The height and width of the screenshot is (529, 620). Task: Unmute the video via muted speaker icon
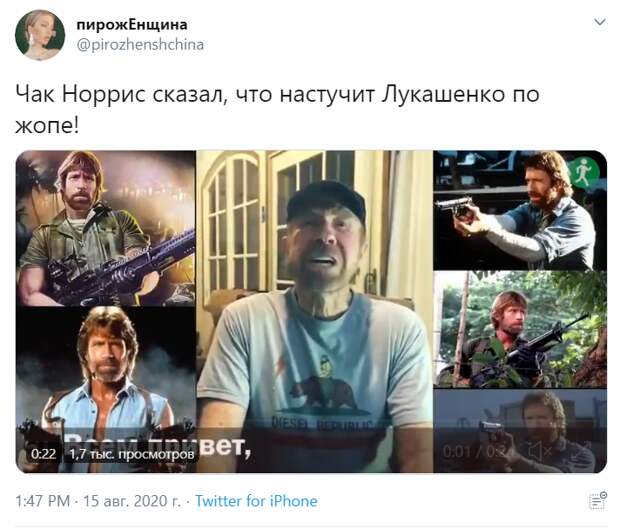540,451
